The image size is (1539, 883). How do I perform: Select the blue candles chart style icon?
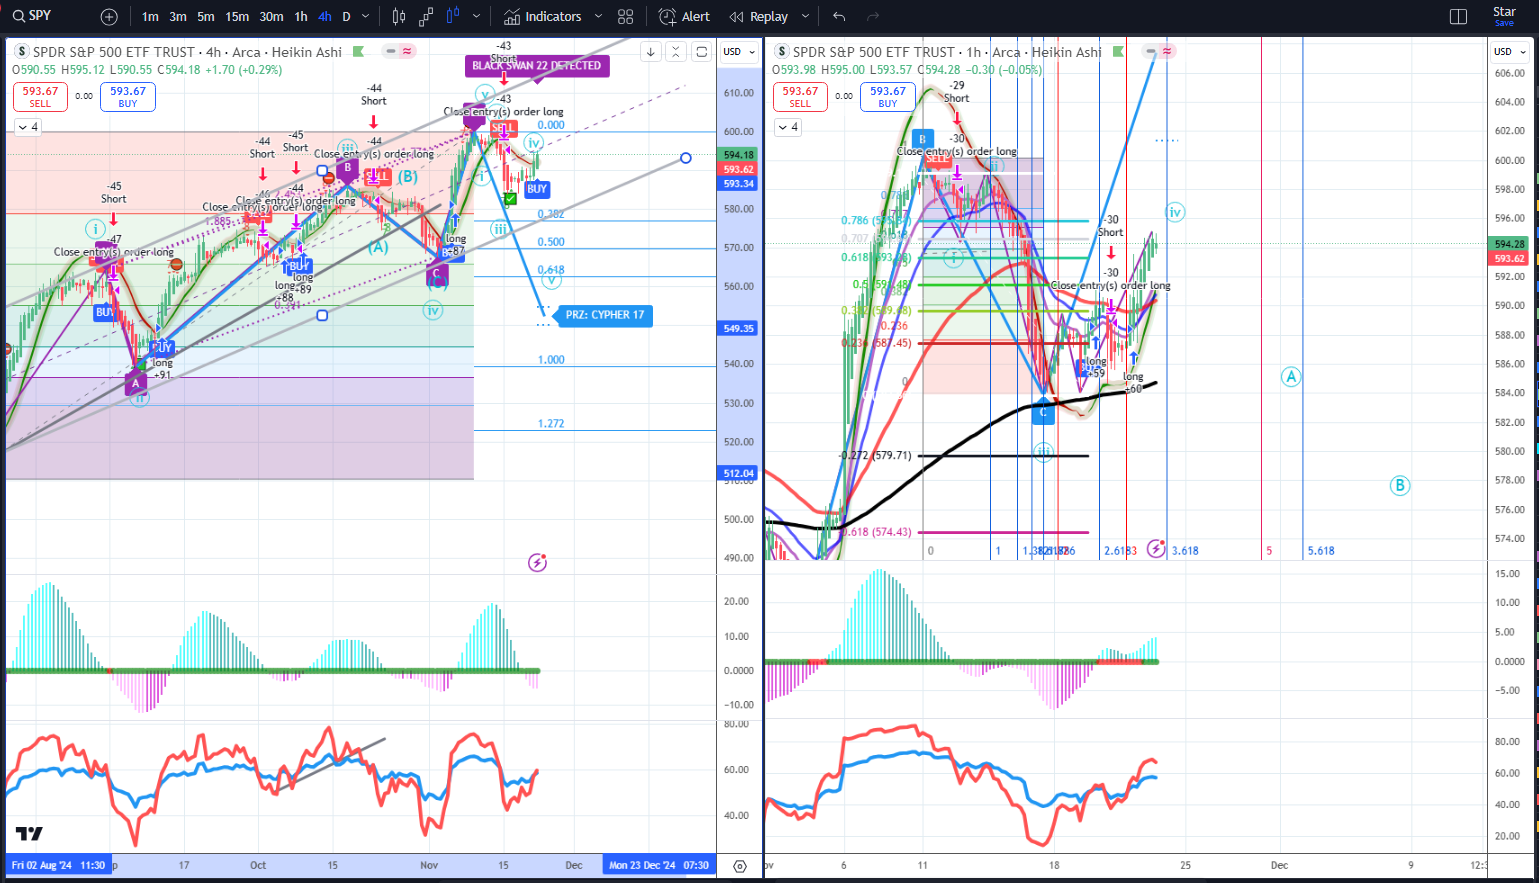[453, 17]
